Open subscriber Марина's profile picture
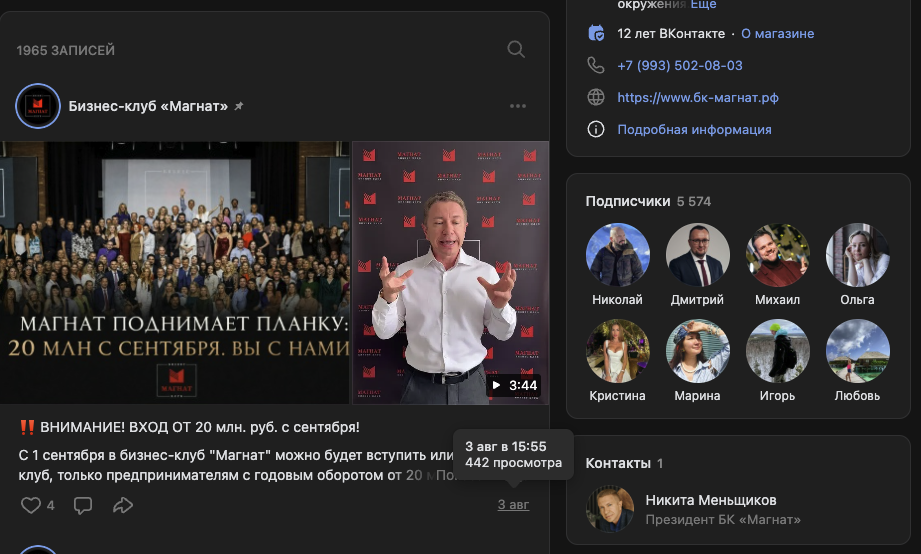Screen dimensions: 921x554 click(697, 351)
